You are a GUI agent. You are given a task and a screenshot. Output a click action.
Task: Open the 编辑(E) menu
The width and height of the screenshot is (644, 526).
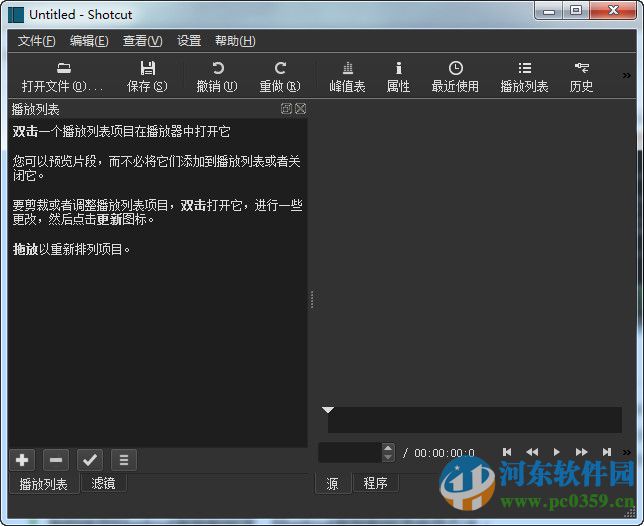(x=89, y=41)
